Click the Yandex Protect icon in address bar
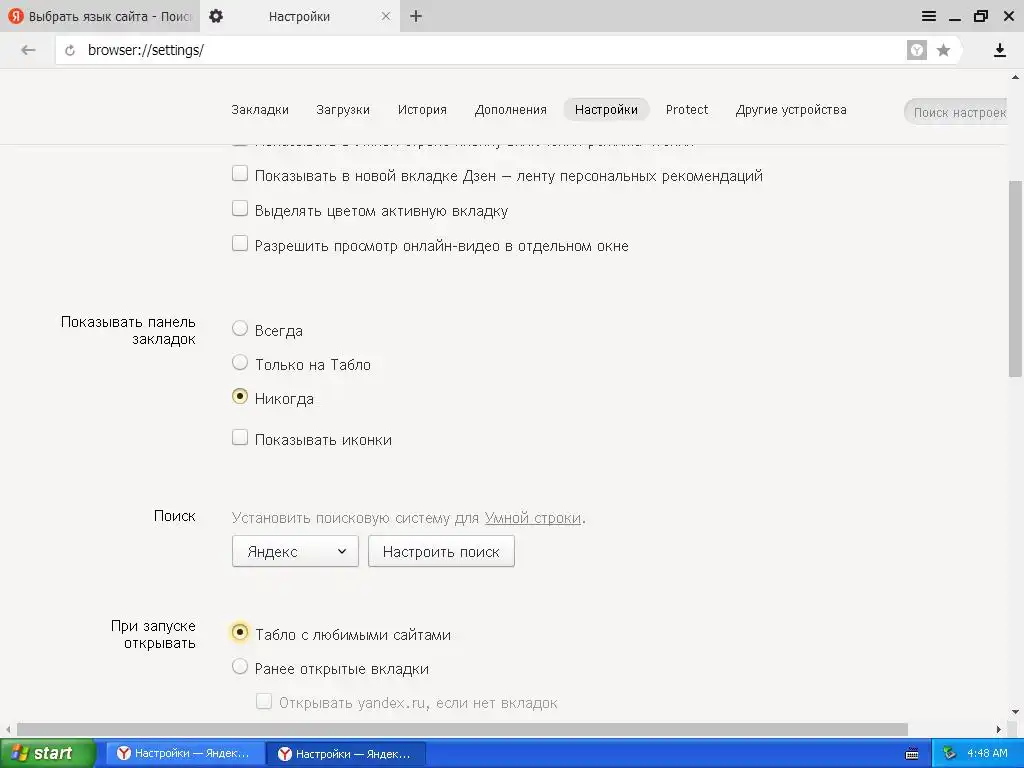This screenshot has height=768, width=1024. (x=916, y=50)
